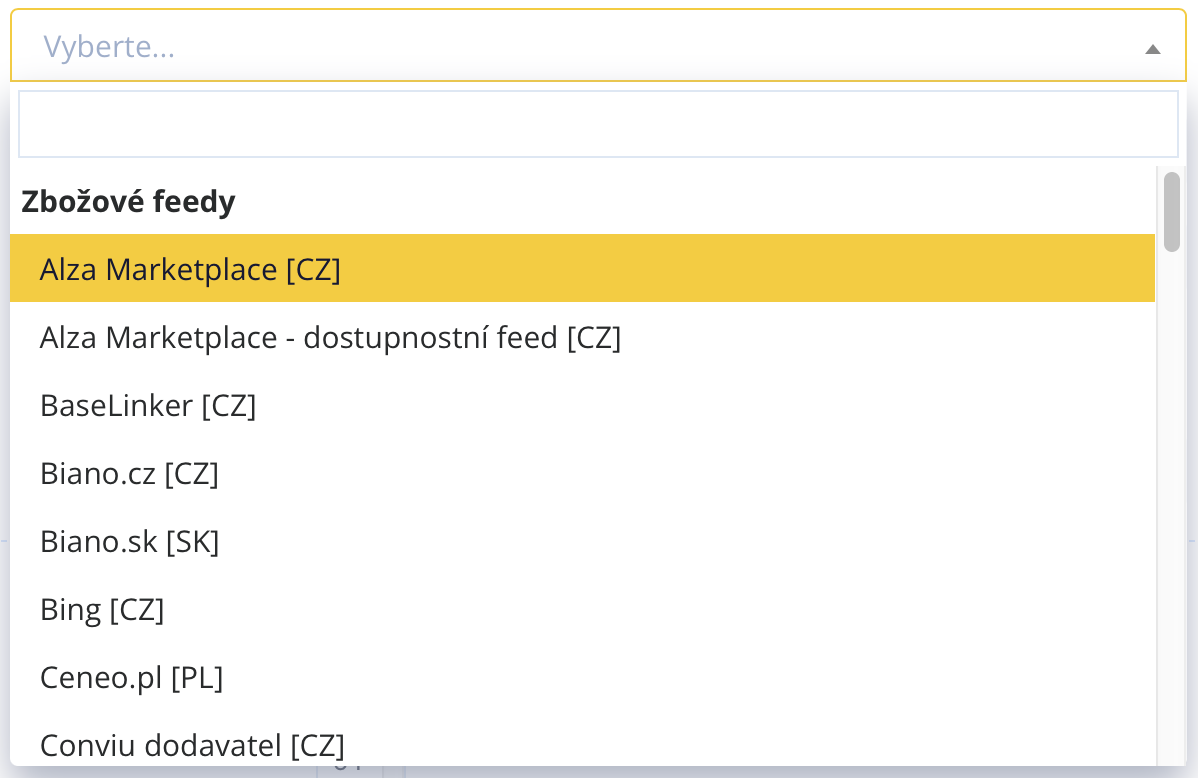Click the scrollbar track below the thumb
The width and height of the screenshot is (1198, 778).
coord(1171,500)
